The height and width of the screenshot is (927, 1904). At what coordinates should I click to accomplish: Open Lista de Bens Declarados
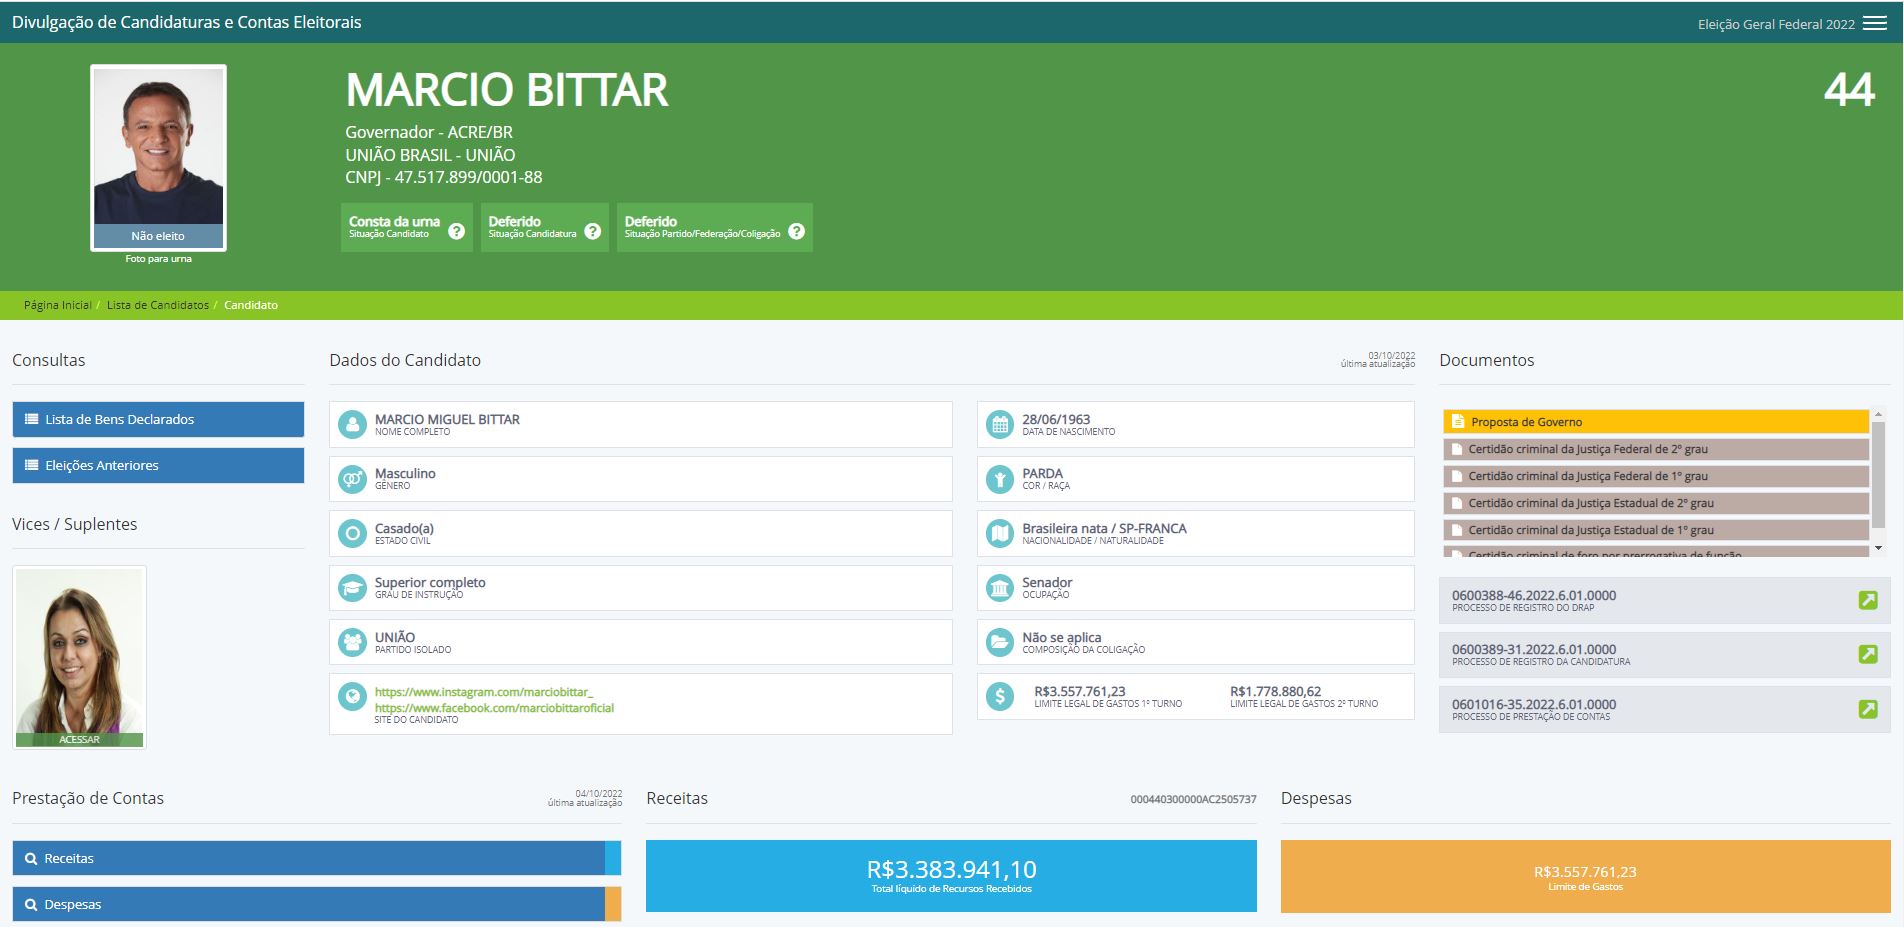158,420
